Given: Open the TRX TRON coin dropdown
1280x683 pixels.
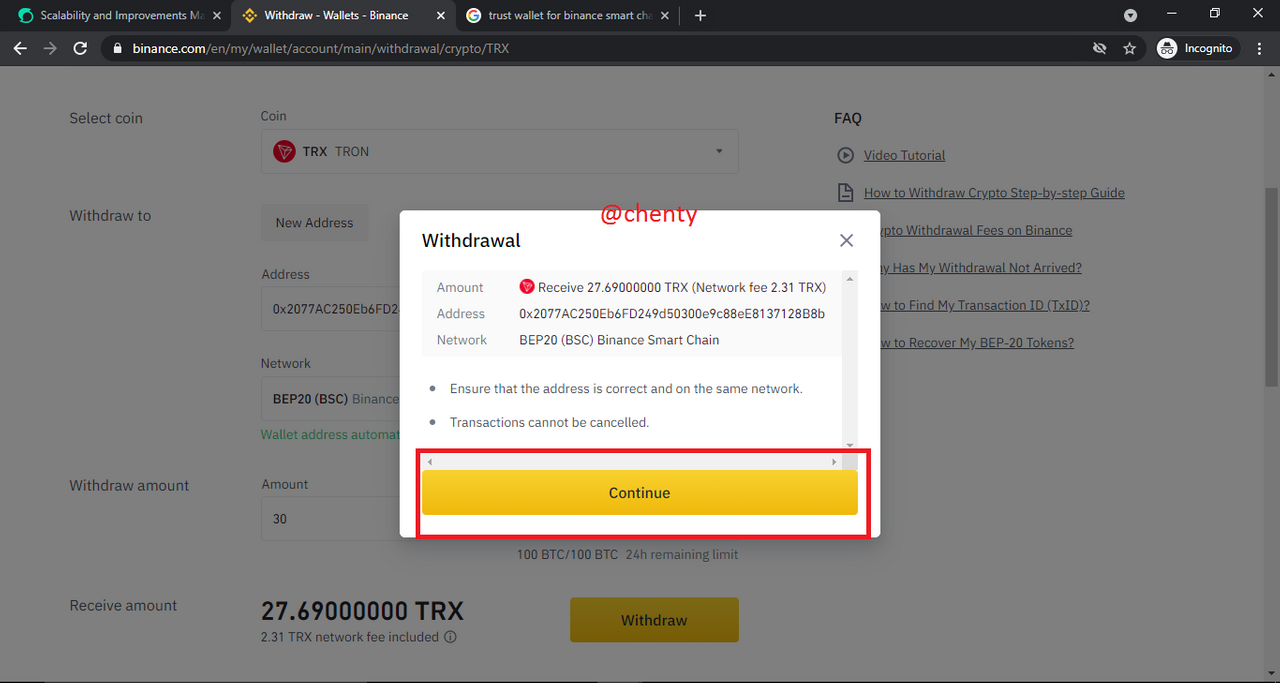Looking at the screenshot, I should click(x=499, y=151).
